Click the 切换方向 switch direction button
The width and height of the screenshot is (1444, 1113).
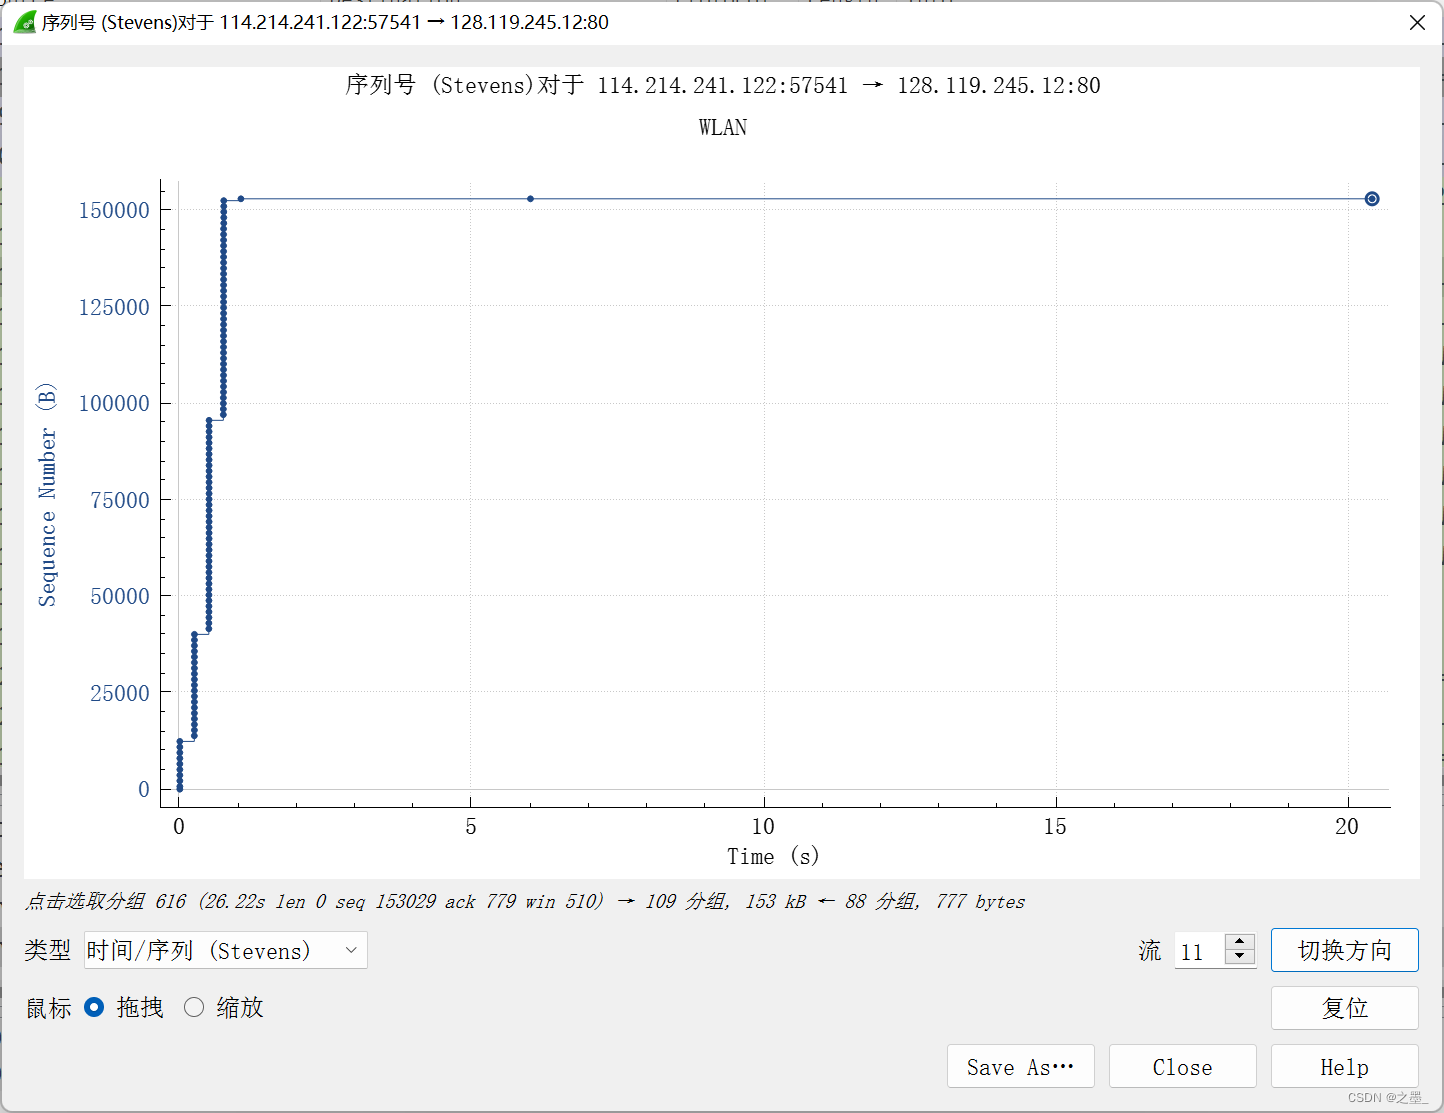coord(1345,950)
